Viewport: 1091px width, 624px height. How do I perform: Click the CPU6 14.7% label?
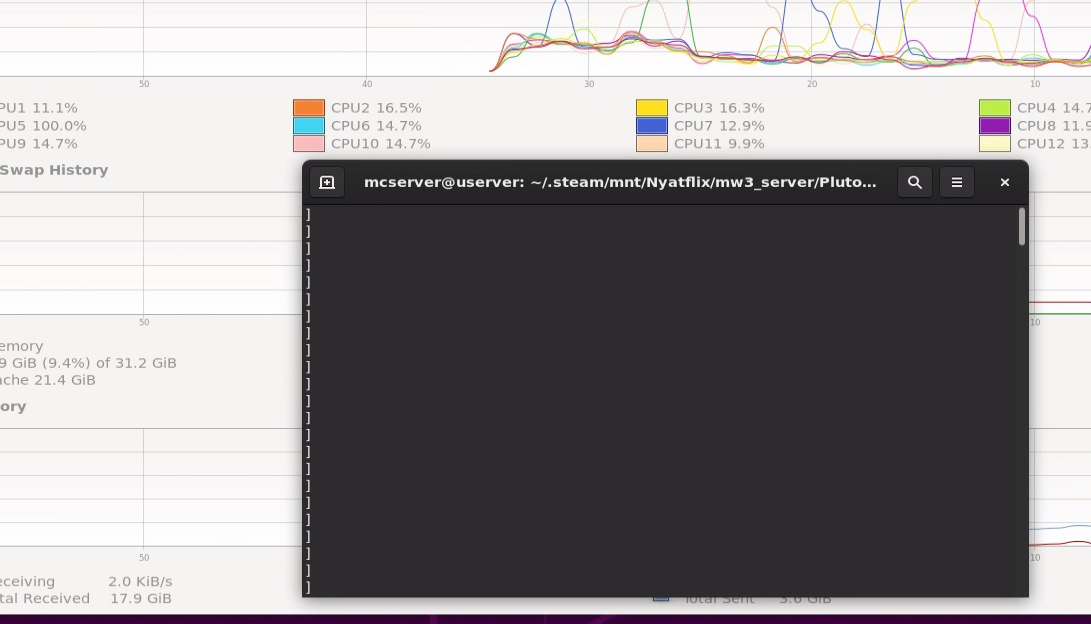376,126
